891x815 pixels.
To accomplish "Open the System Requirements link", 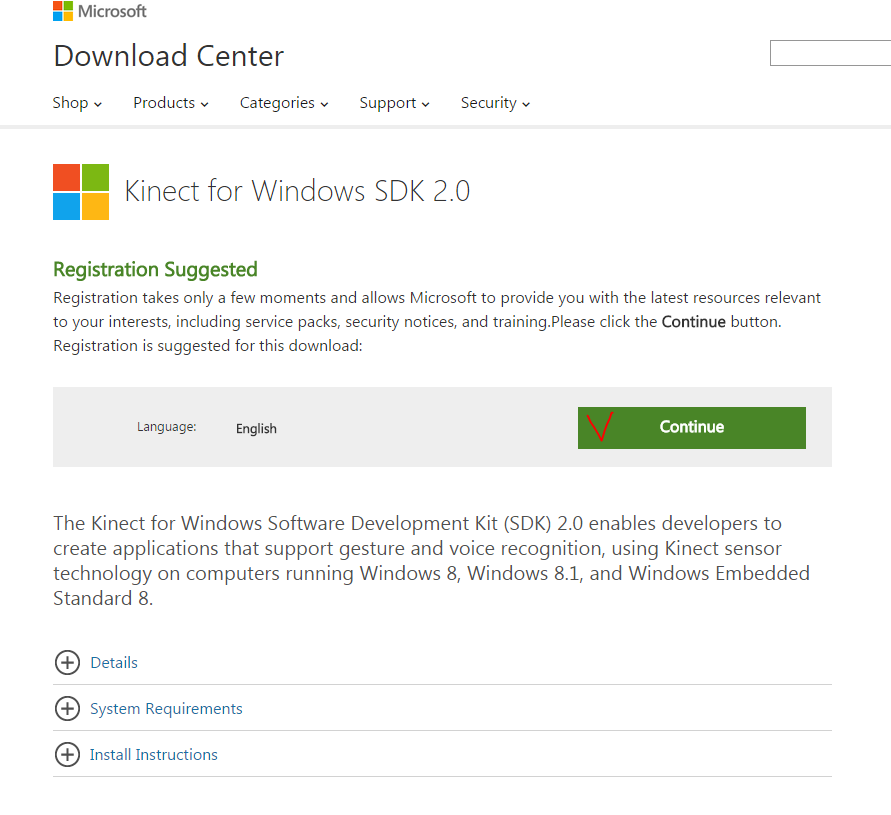I will [x=166, y=709].
